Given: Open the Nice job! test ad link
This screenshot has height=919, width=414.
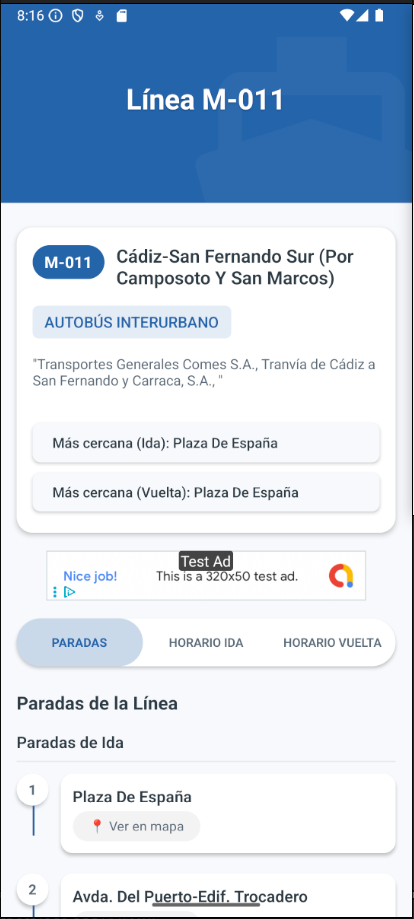Looking at the screenshot, I should click(90, 576).
